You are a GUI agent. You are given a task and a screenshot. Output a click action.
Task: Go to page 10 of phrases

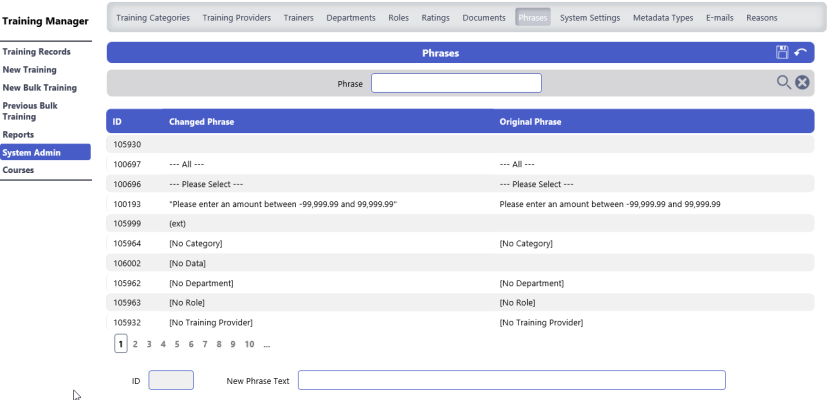point(249,344)
